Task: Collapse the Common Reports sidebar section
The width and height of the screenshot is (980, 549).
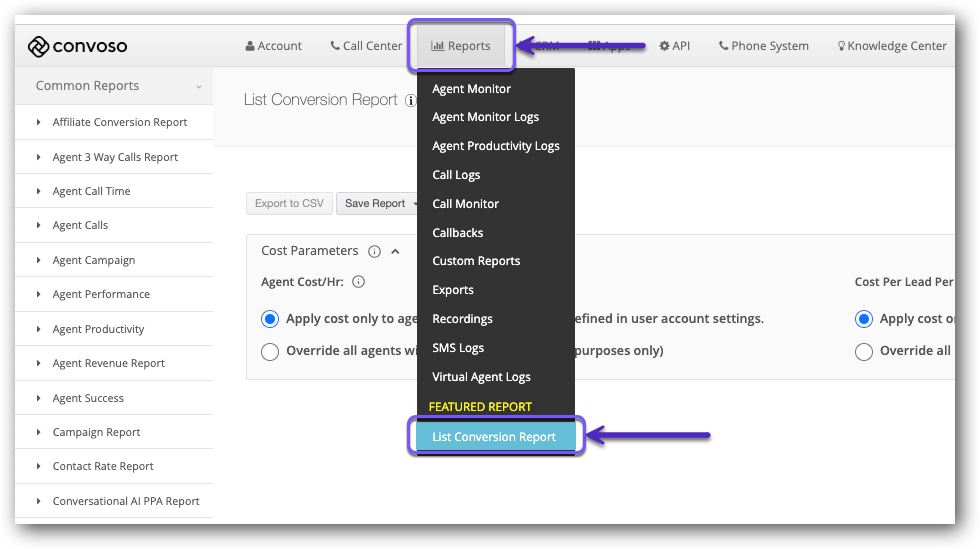Action: [199, 86]
